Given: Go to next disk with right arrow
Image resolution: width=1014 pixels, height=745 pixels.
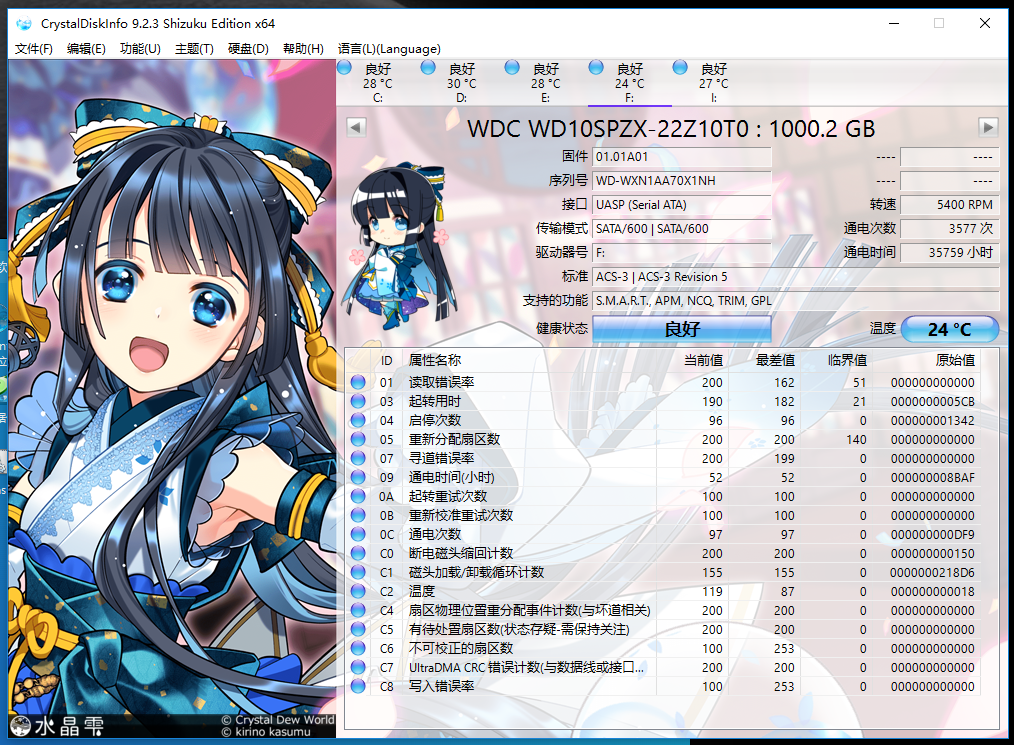Looking at the screenshot, I should click(988, 127).
